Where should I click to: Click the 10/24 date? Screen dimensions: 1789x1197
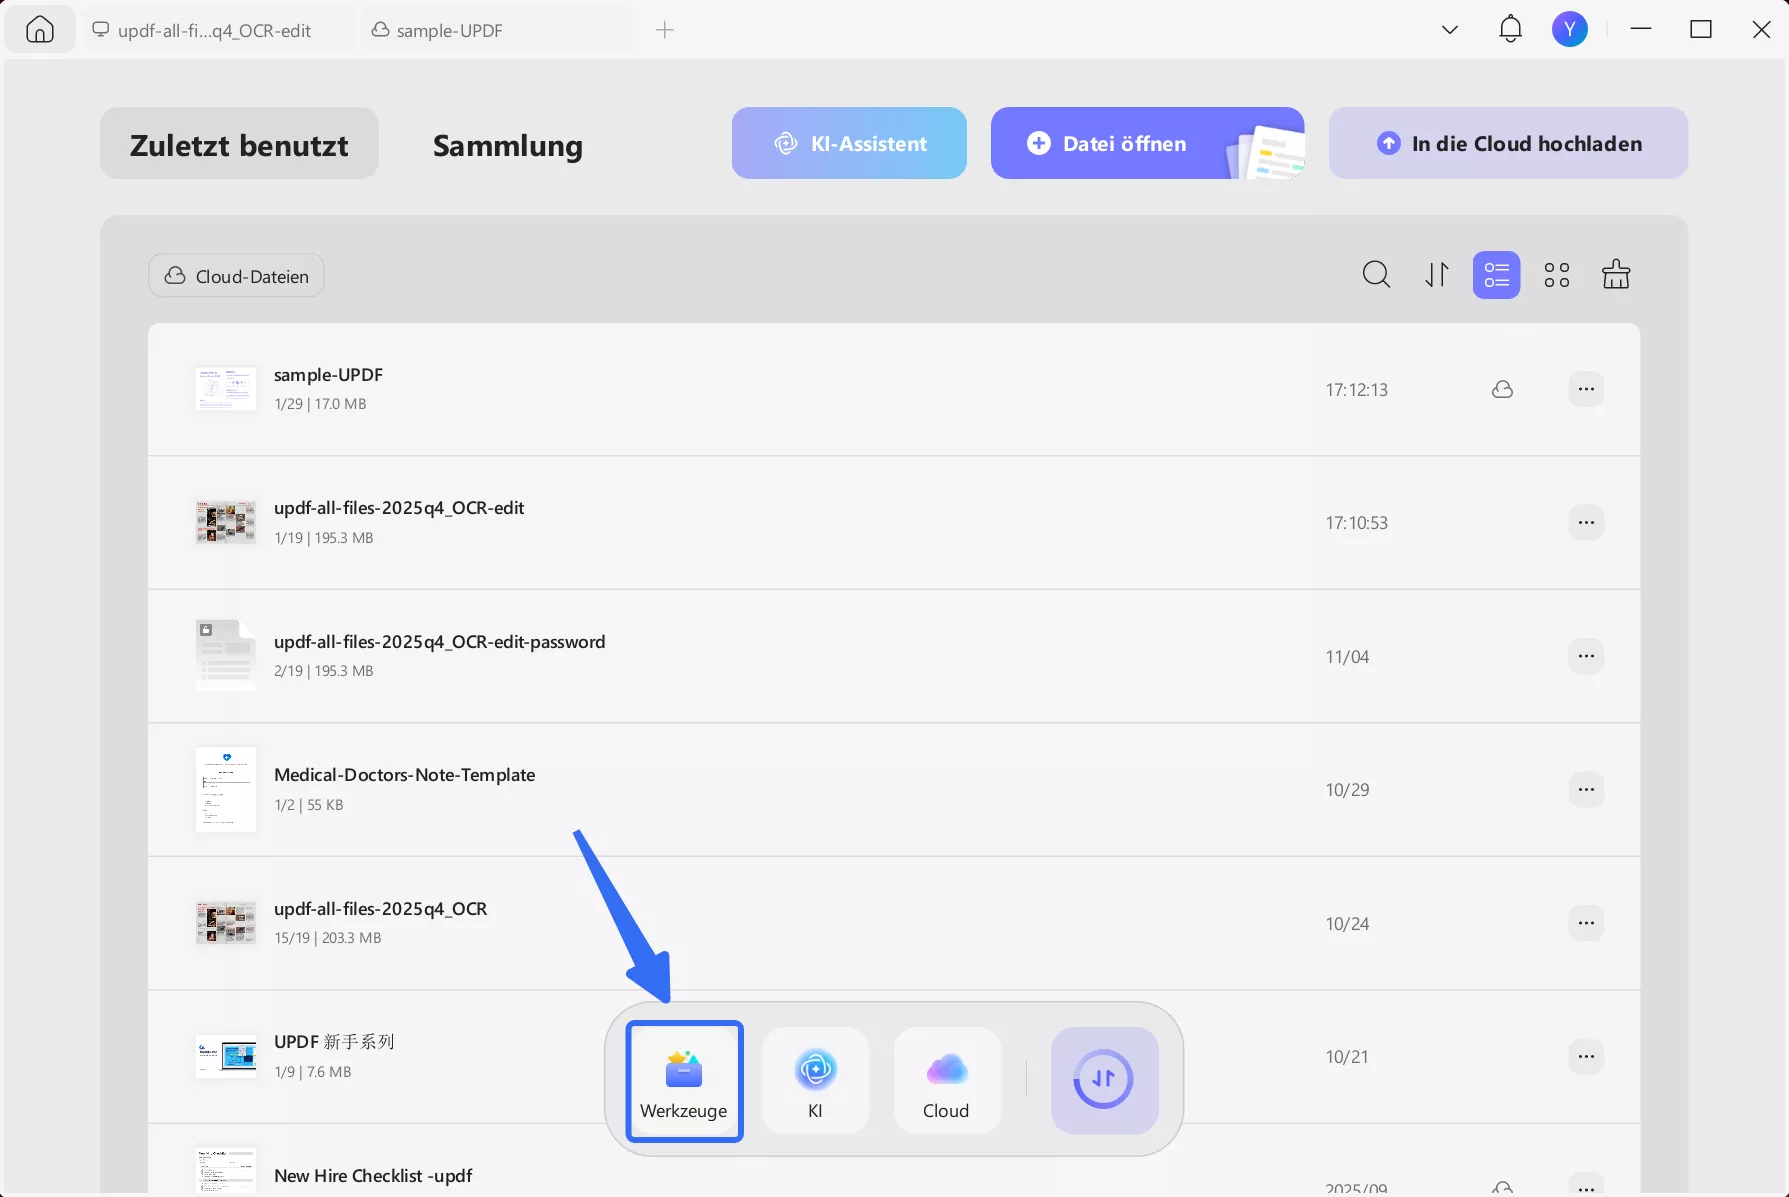tap(1347, 924)
